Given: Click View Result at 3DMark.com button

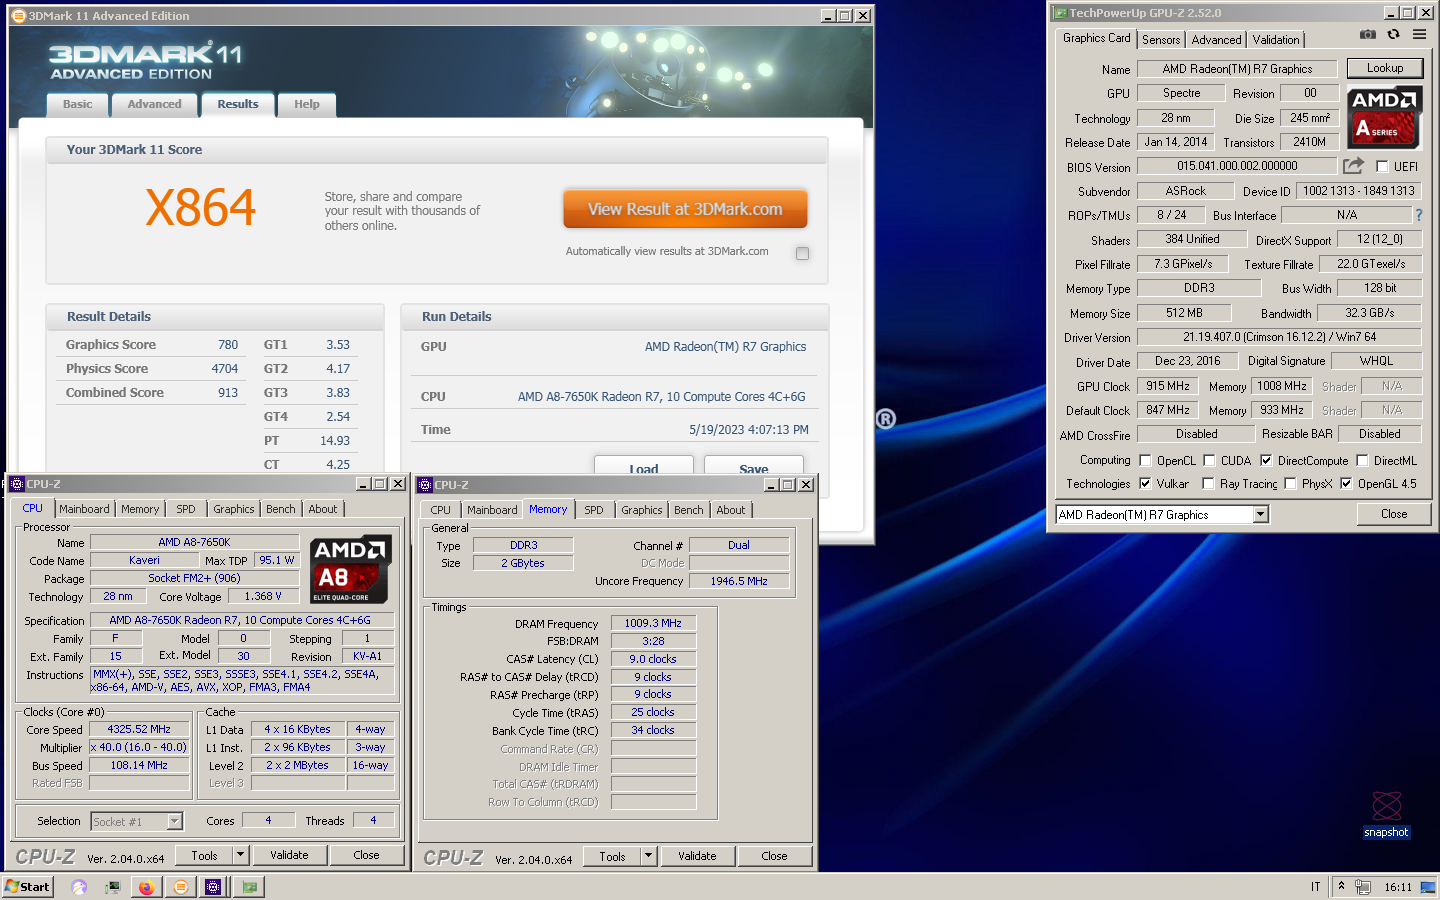Looking at the screenshot, I should click(x=685, y=209).
